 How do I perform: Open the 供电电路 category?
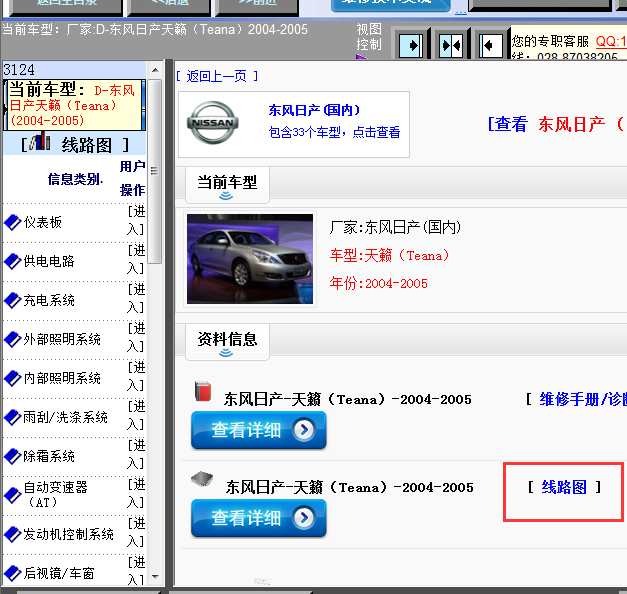49,261
